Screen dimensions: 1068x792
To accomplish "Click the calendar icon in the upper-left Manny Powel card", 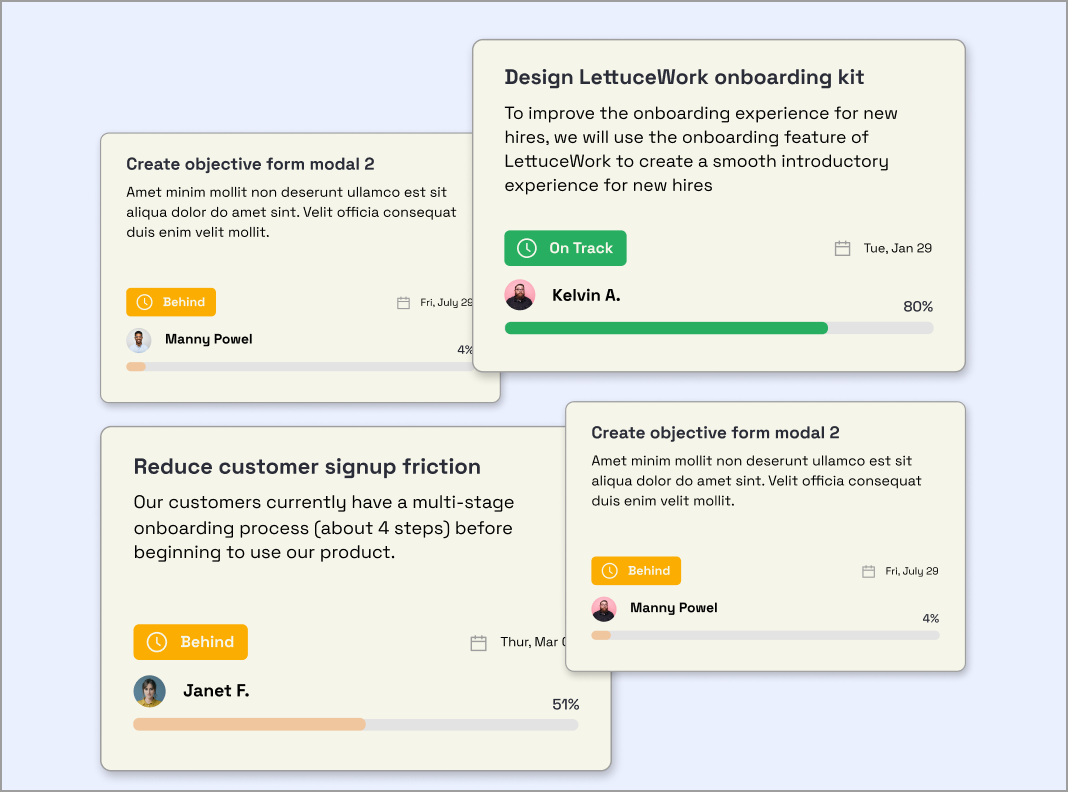I will point(403,302).
